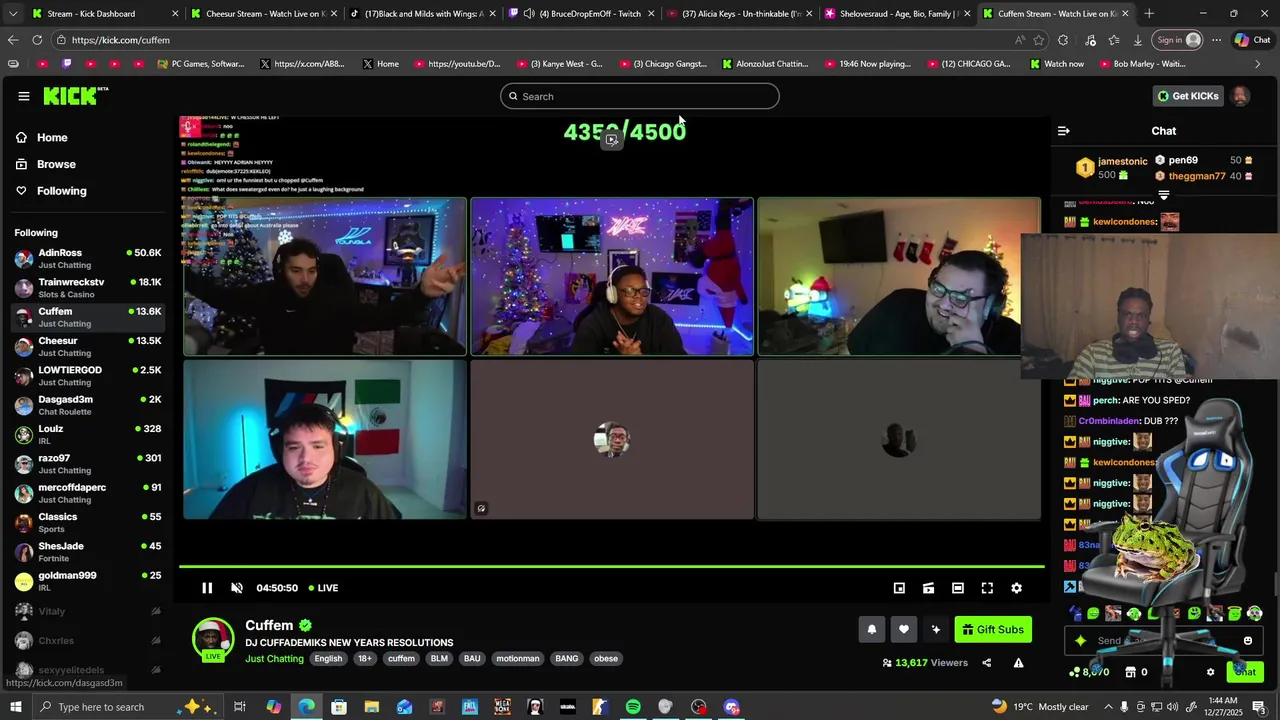
Task: Collapse the chat panel
Action: pos(1063,131)
